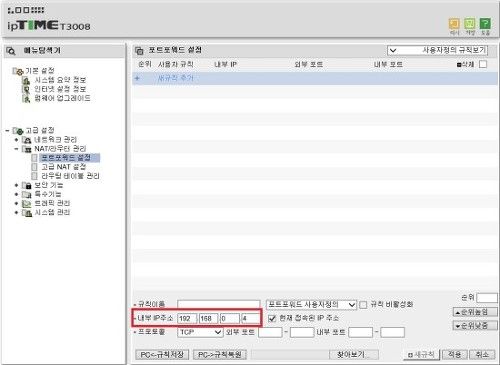Image resolution: width=500 pixels, height=365 pixels.
Task: Click the 시스템 요약 정보 page icon
Action: coord(26,80)
